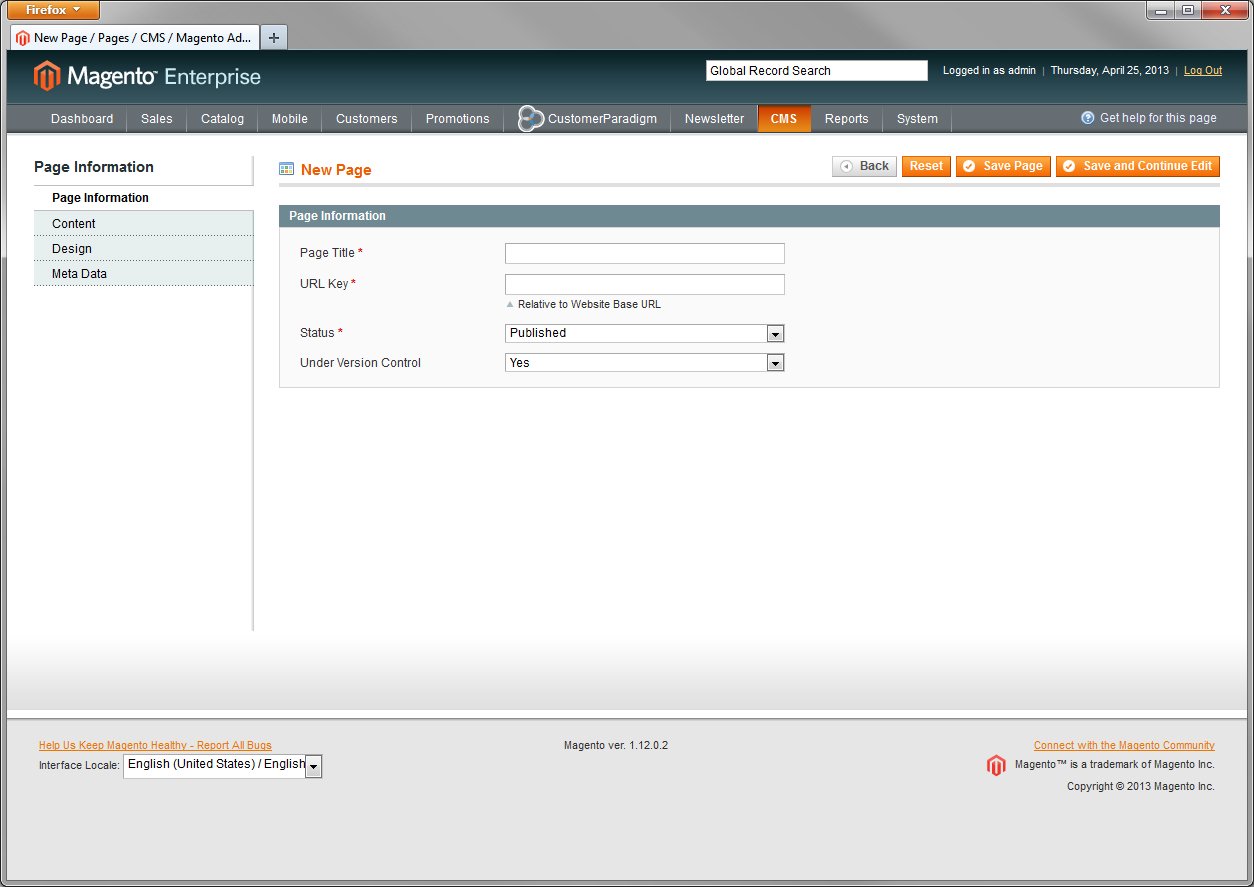1254x887 pixels.
Task: Select the Page Information side tab
Action: pos(144,198)
